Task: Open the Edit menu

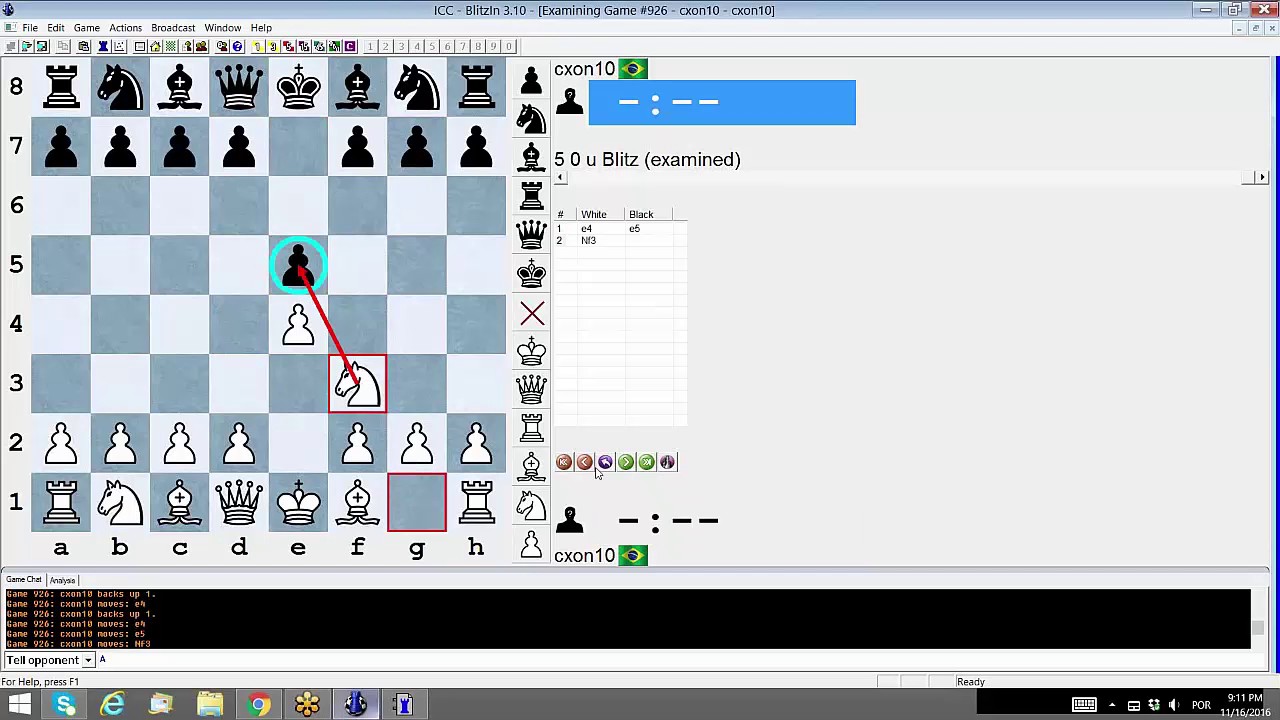Action: pos(56,28)
